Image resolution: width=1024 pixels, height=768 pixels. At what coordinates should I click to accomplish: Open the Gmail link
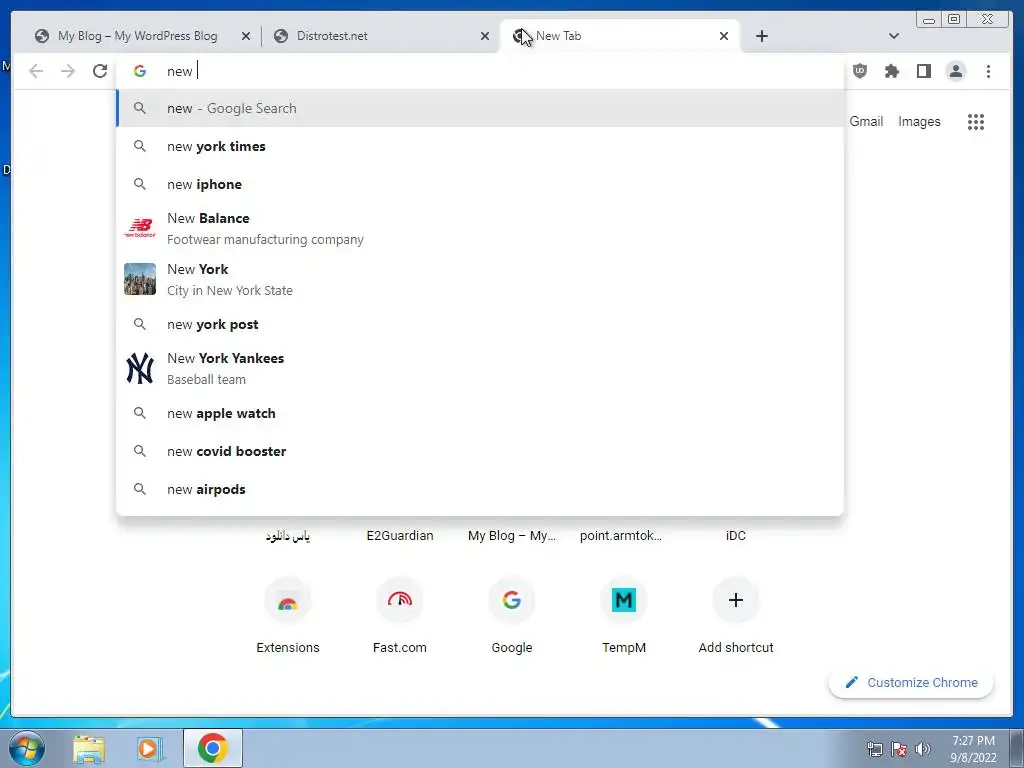866,121
